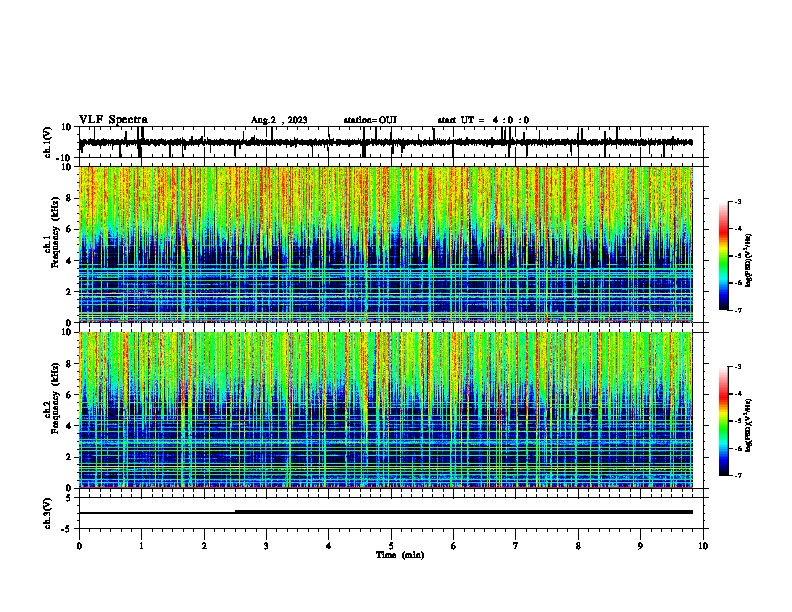Click the "VLF Spectra" plot title
The image size is (792, 612).
coord(113,120)
